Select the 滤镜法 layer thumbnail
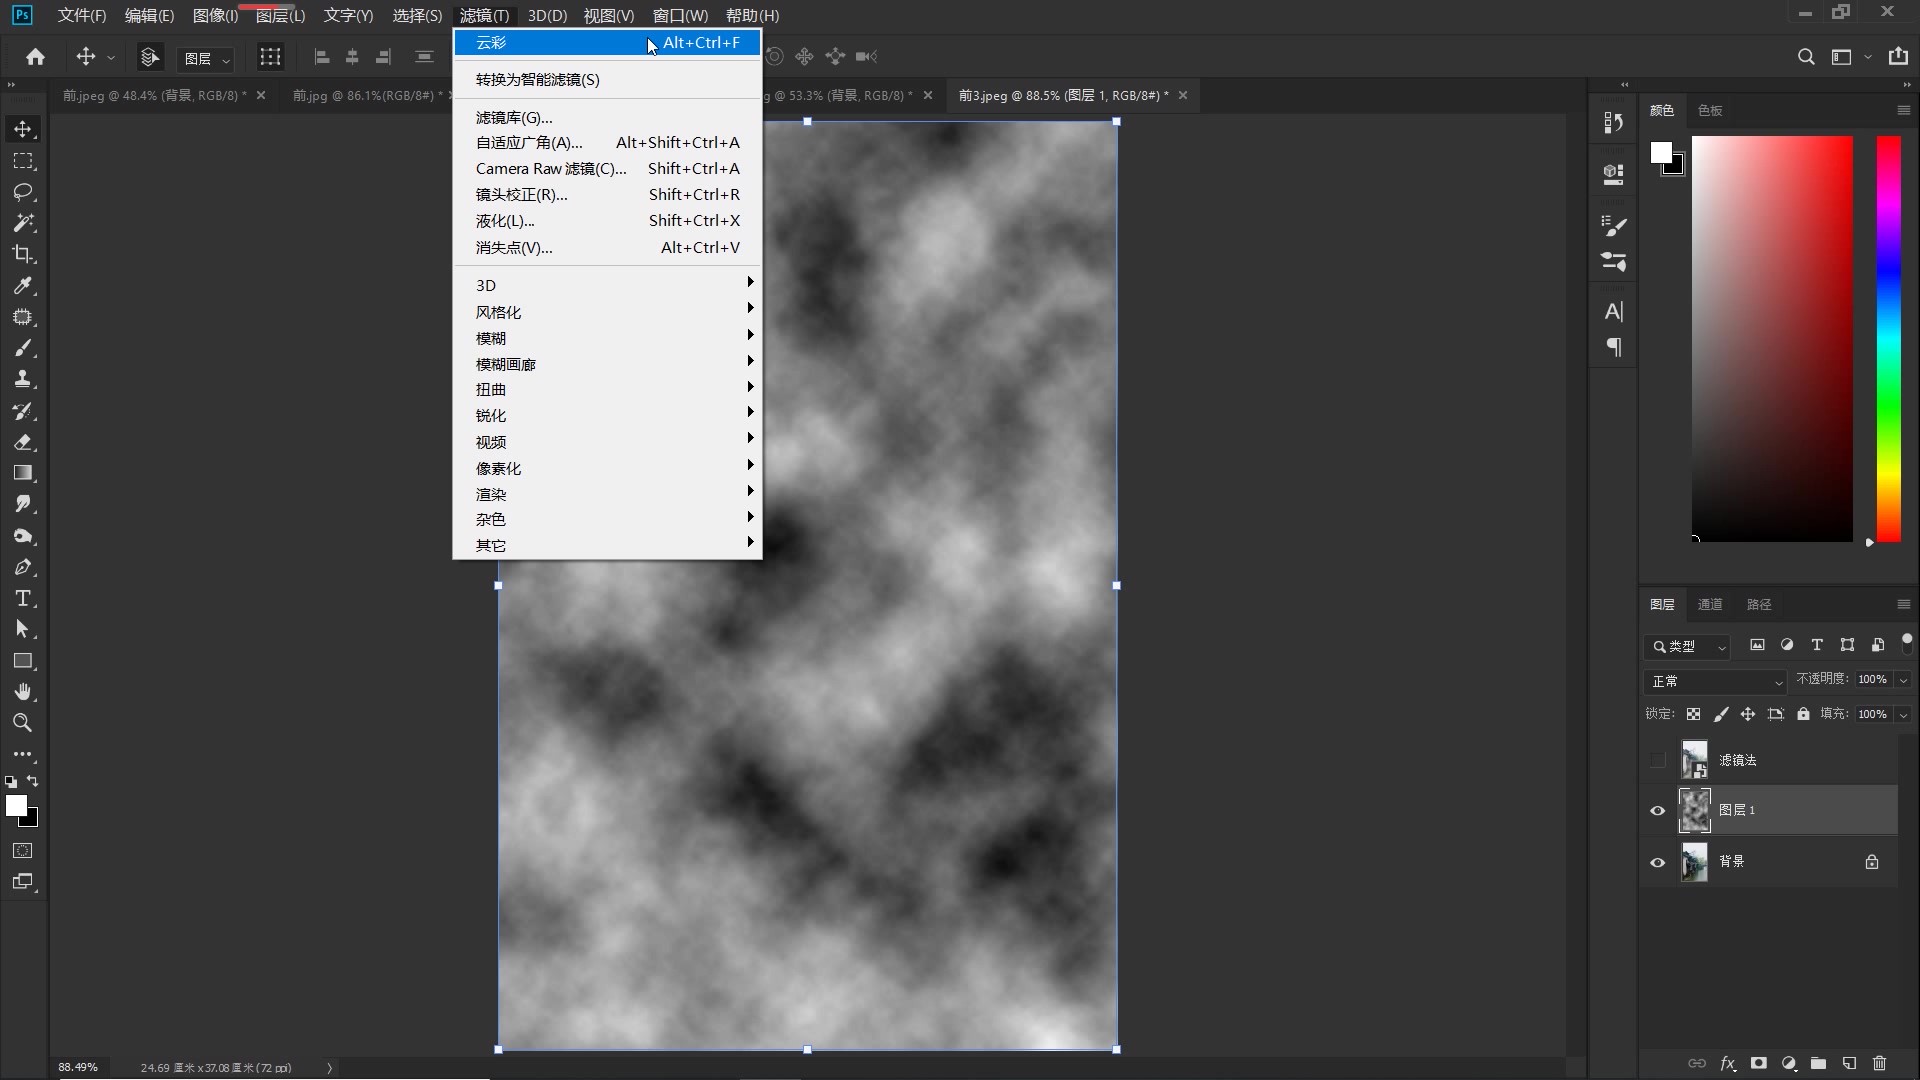 (1694, 760)
